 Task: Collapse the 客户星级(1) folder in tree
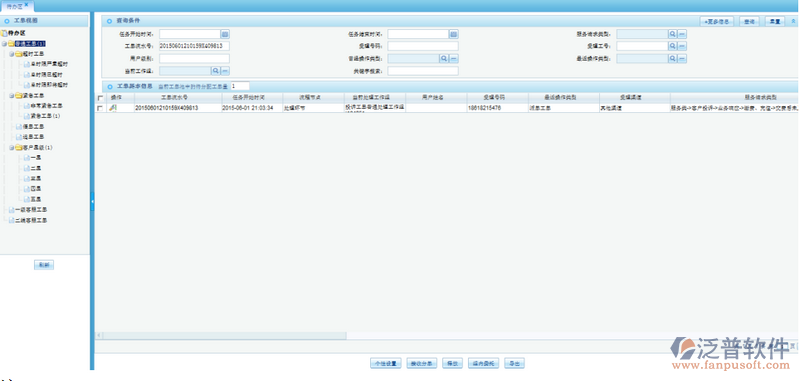12,147
